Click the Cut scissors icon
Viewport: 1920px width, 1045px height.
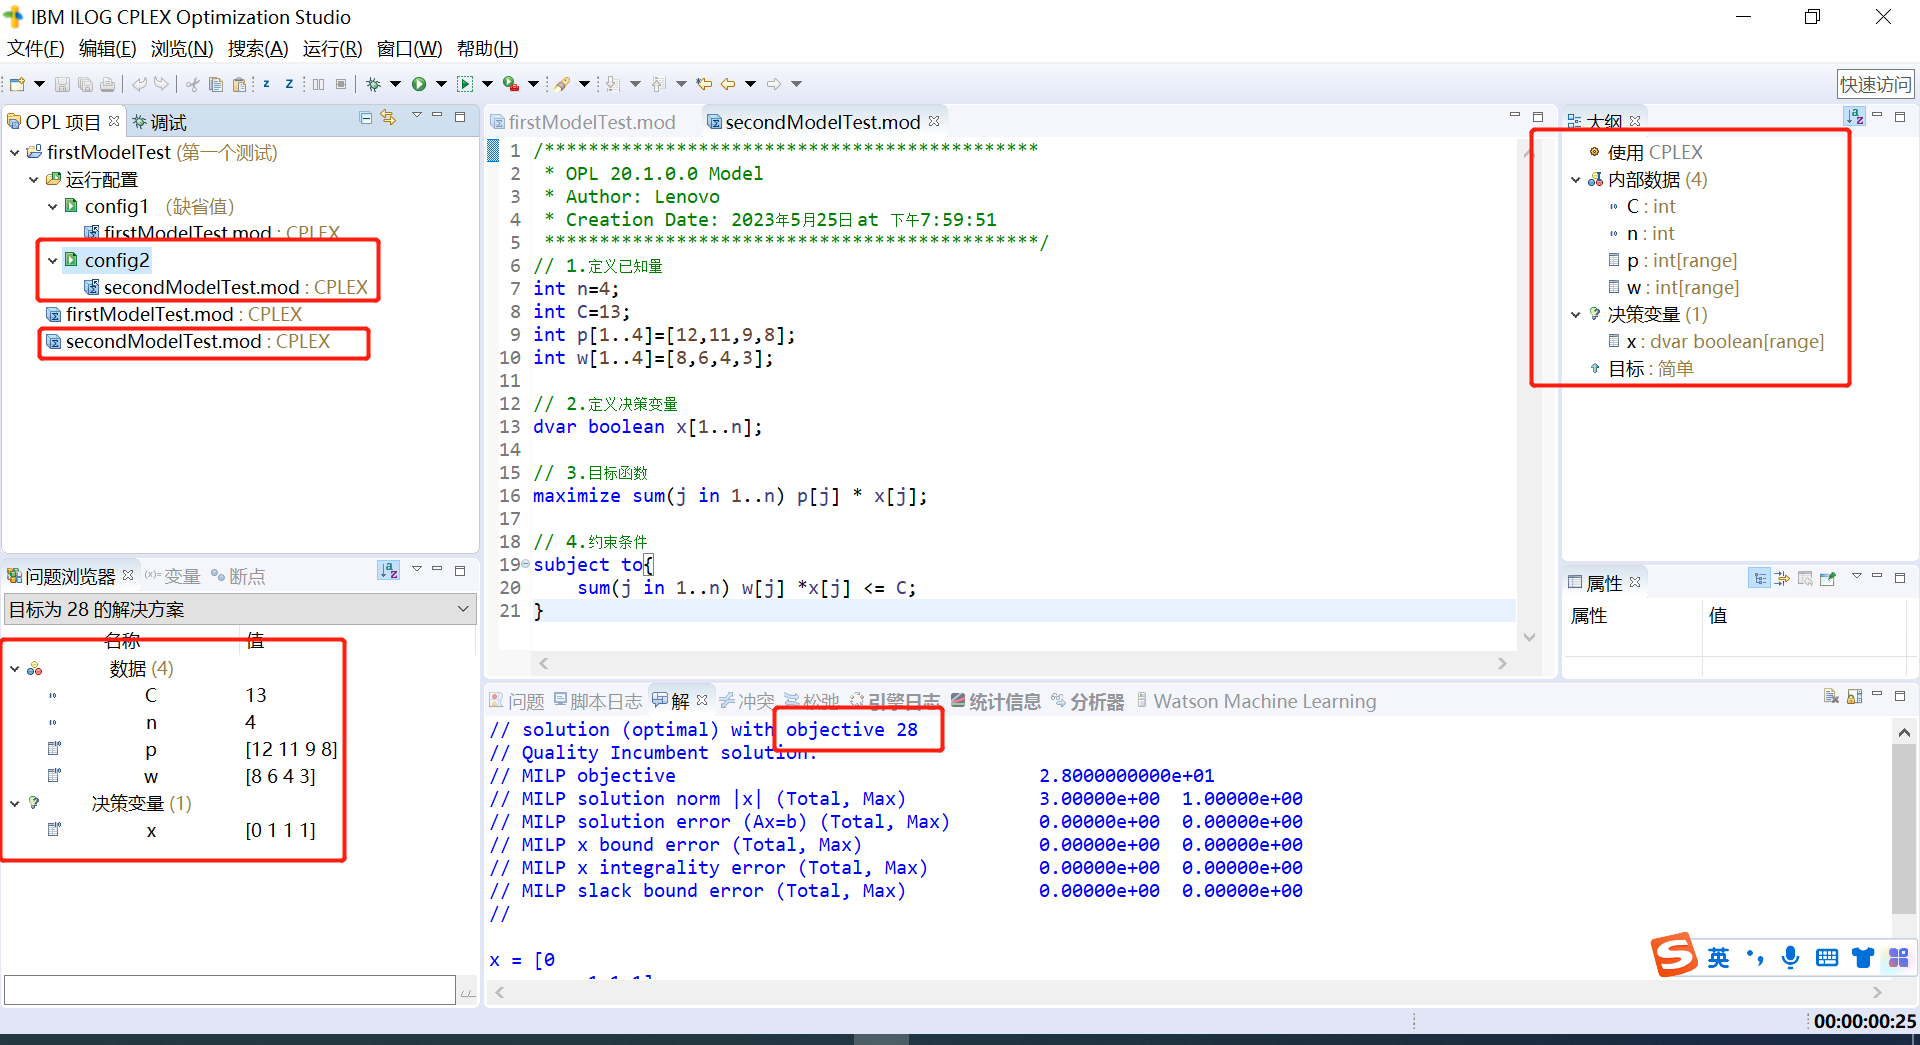193,84
